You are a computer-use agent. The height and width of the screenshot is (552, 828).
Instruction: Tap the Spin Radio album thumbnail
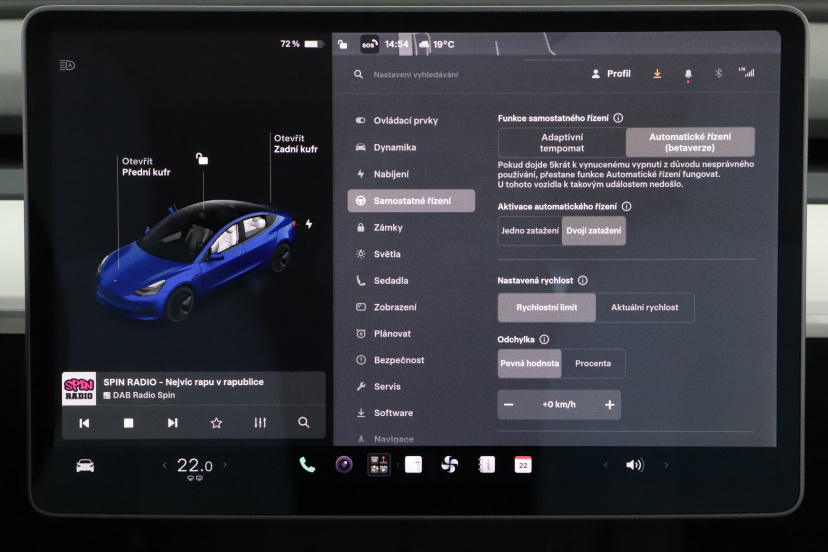click(x=79, y=389)
